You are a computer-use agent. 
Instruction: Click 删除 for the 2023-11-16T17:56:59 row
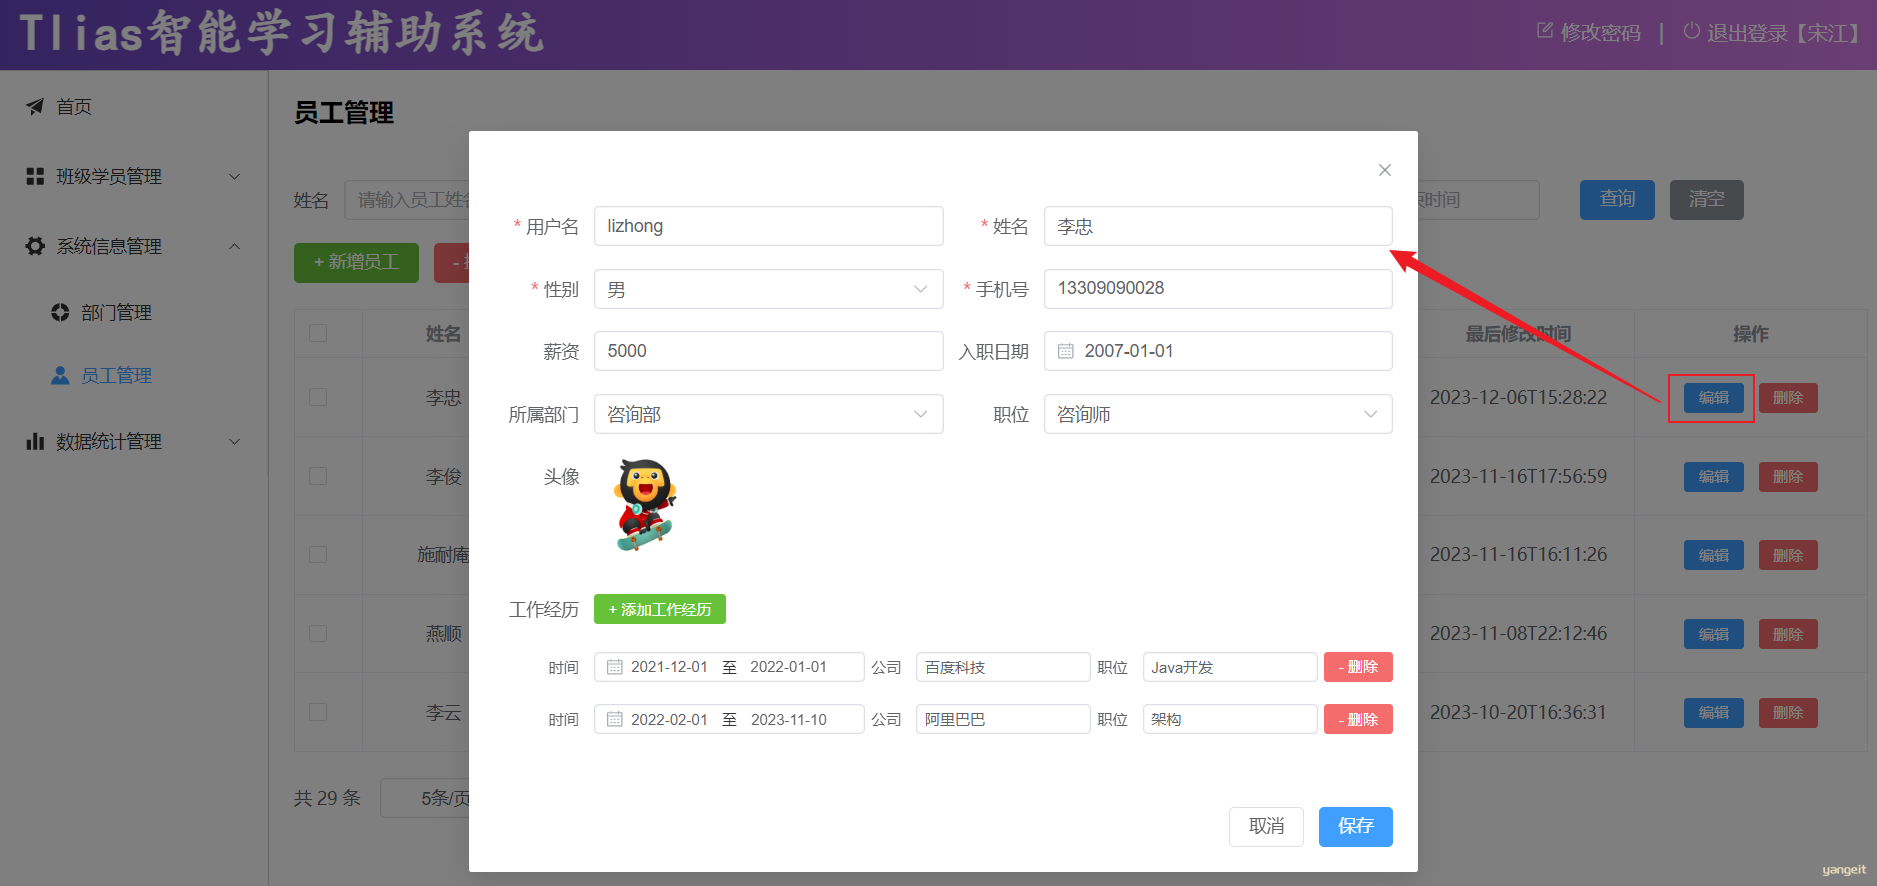click(x=1788, y=476)
